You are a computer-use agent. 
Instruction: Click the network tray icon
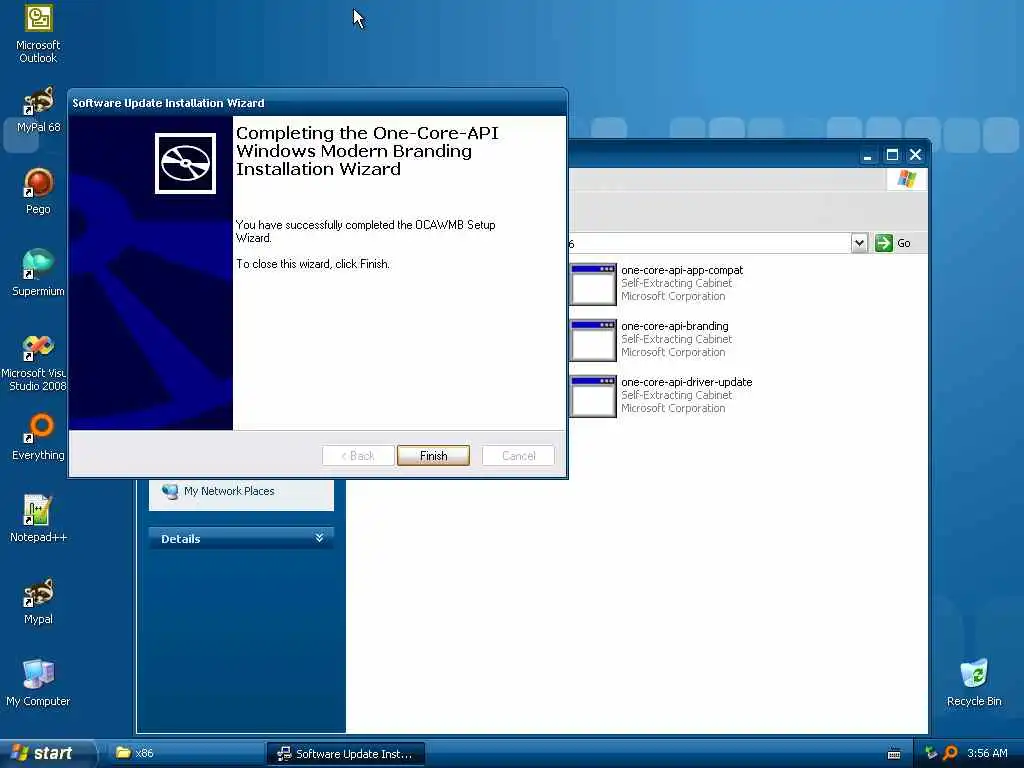click(x=931, y=753)
